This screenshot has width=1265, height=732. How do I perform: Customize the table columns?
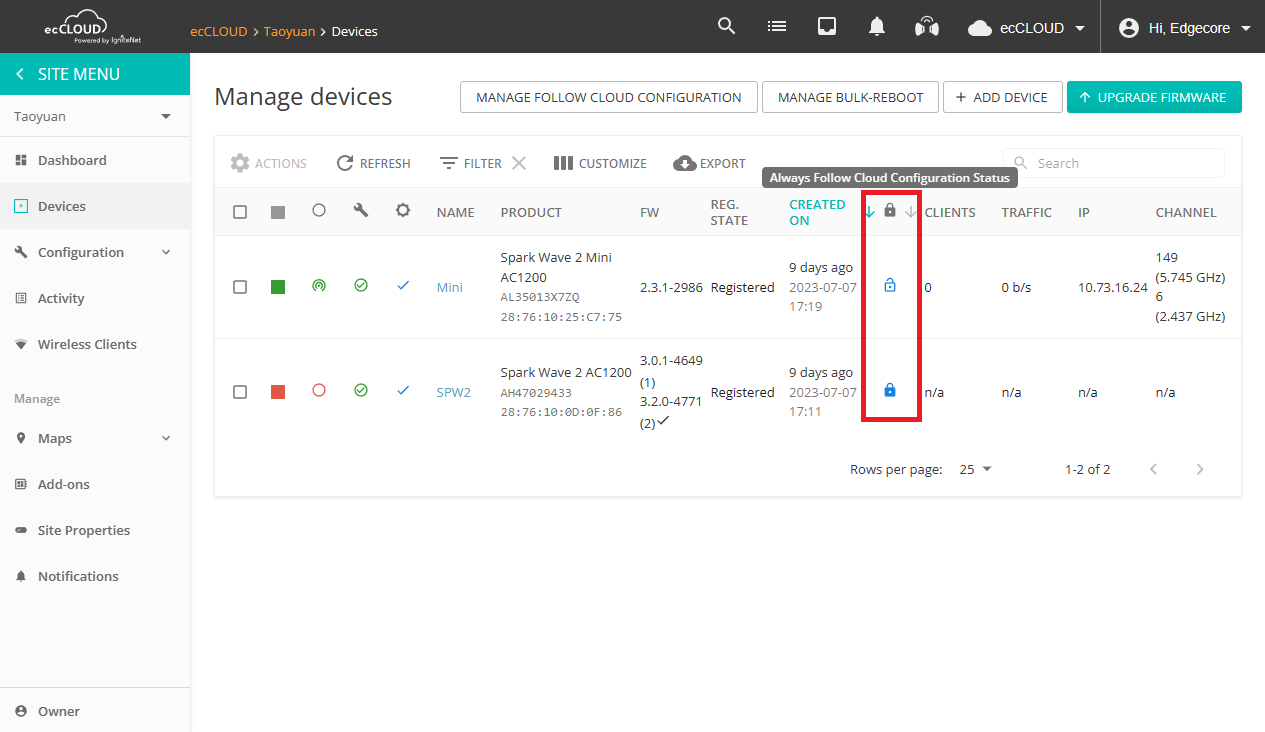pyautogui.click(x=600, y=163)
